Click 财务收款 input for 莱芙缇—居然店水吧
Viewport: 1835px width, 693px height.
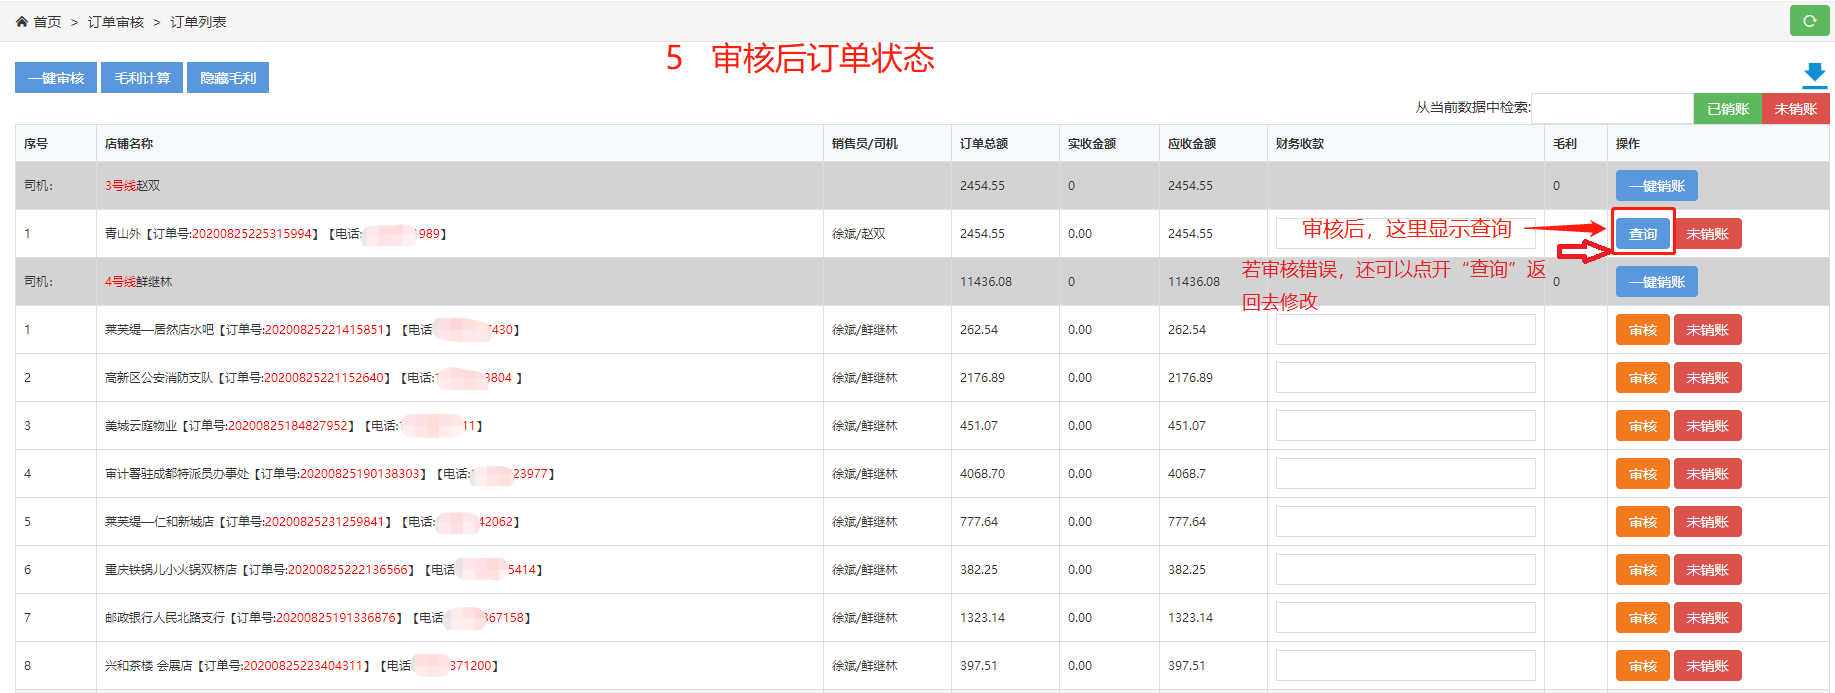(1405, 330)
